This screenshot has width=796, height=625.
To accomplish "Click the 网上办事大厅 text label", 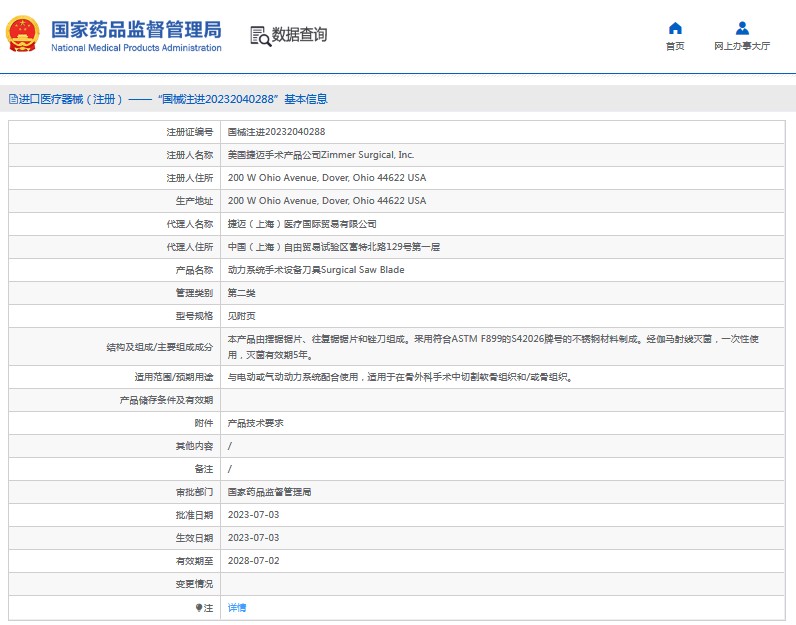I will (742, 46).
